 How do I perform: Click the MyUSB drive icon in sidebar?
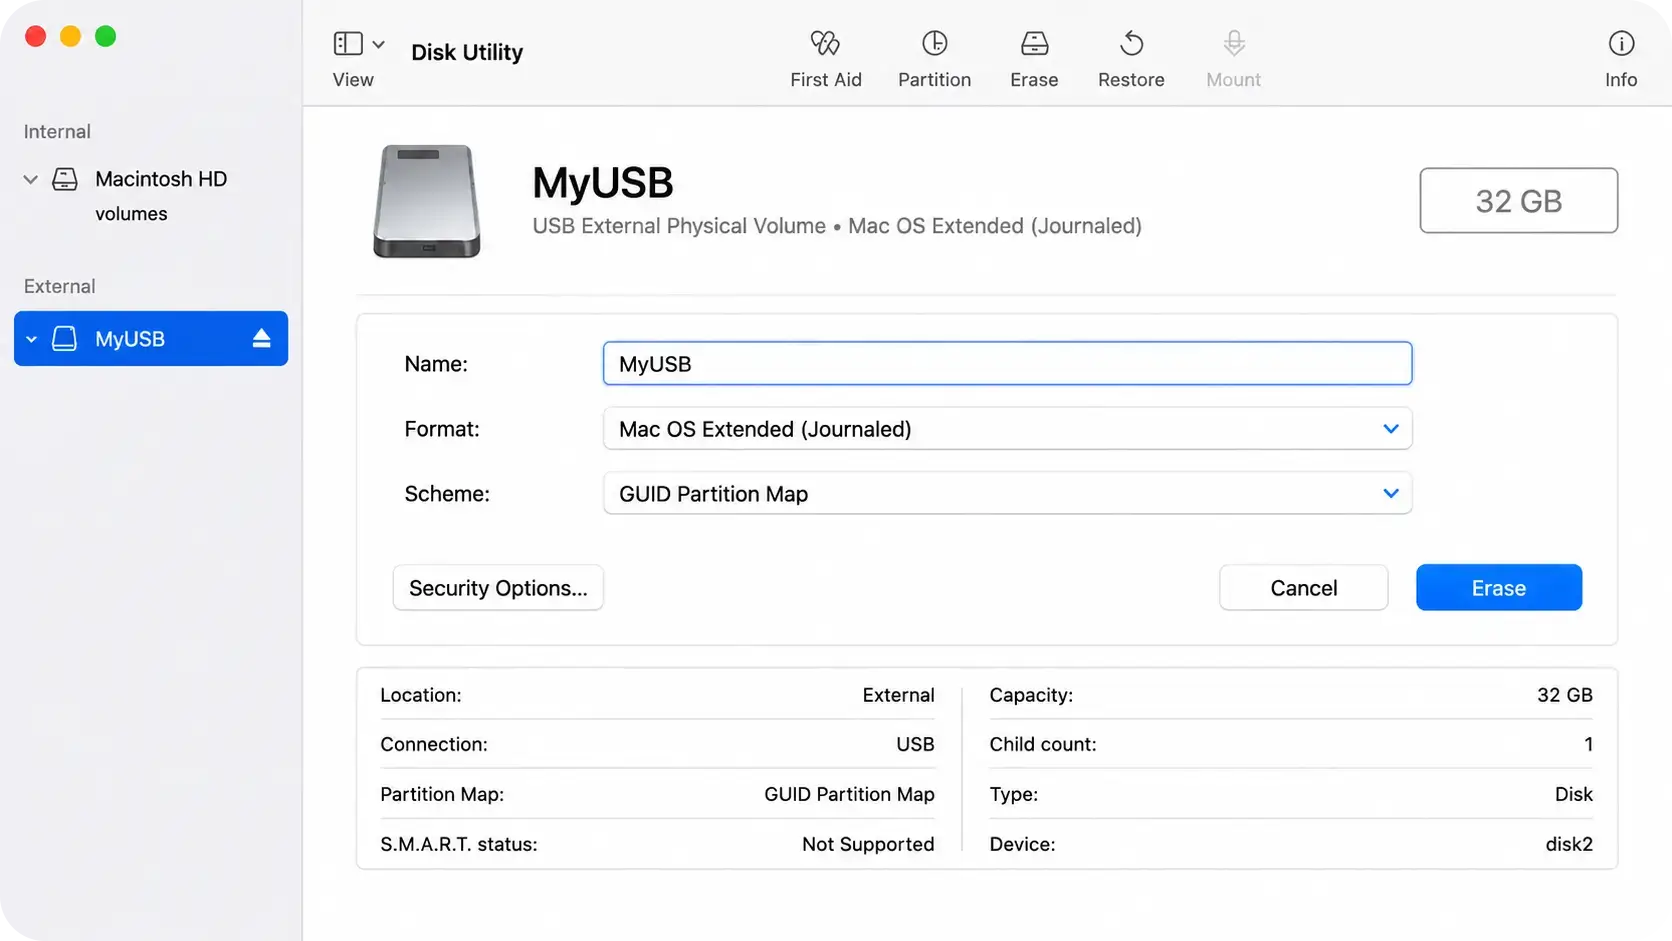click(64, 338)
